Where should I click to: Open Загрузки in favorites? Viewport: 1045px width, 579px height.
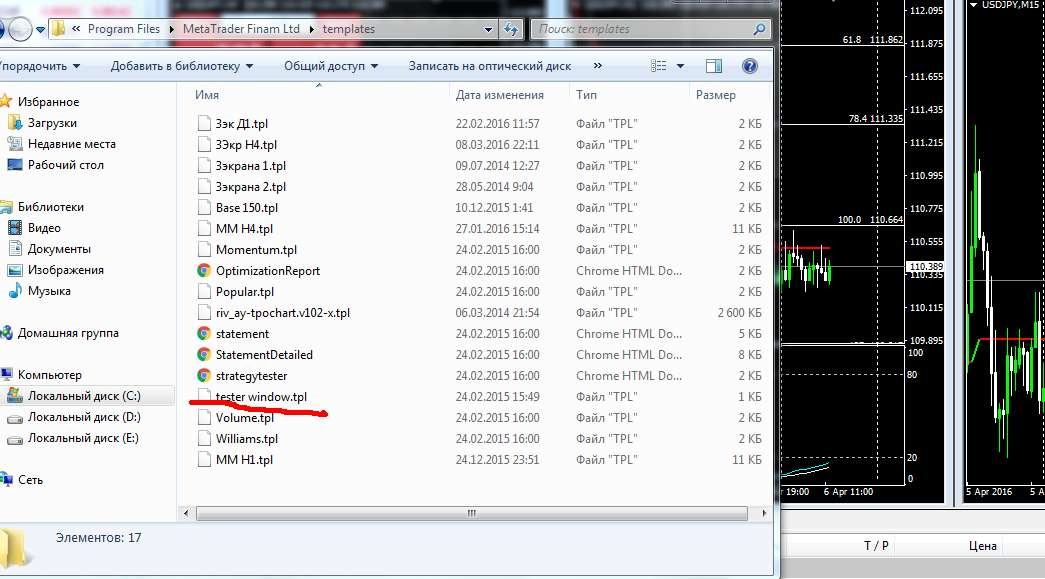pos(52,123)
